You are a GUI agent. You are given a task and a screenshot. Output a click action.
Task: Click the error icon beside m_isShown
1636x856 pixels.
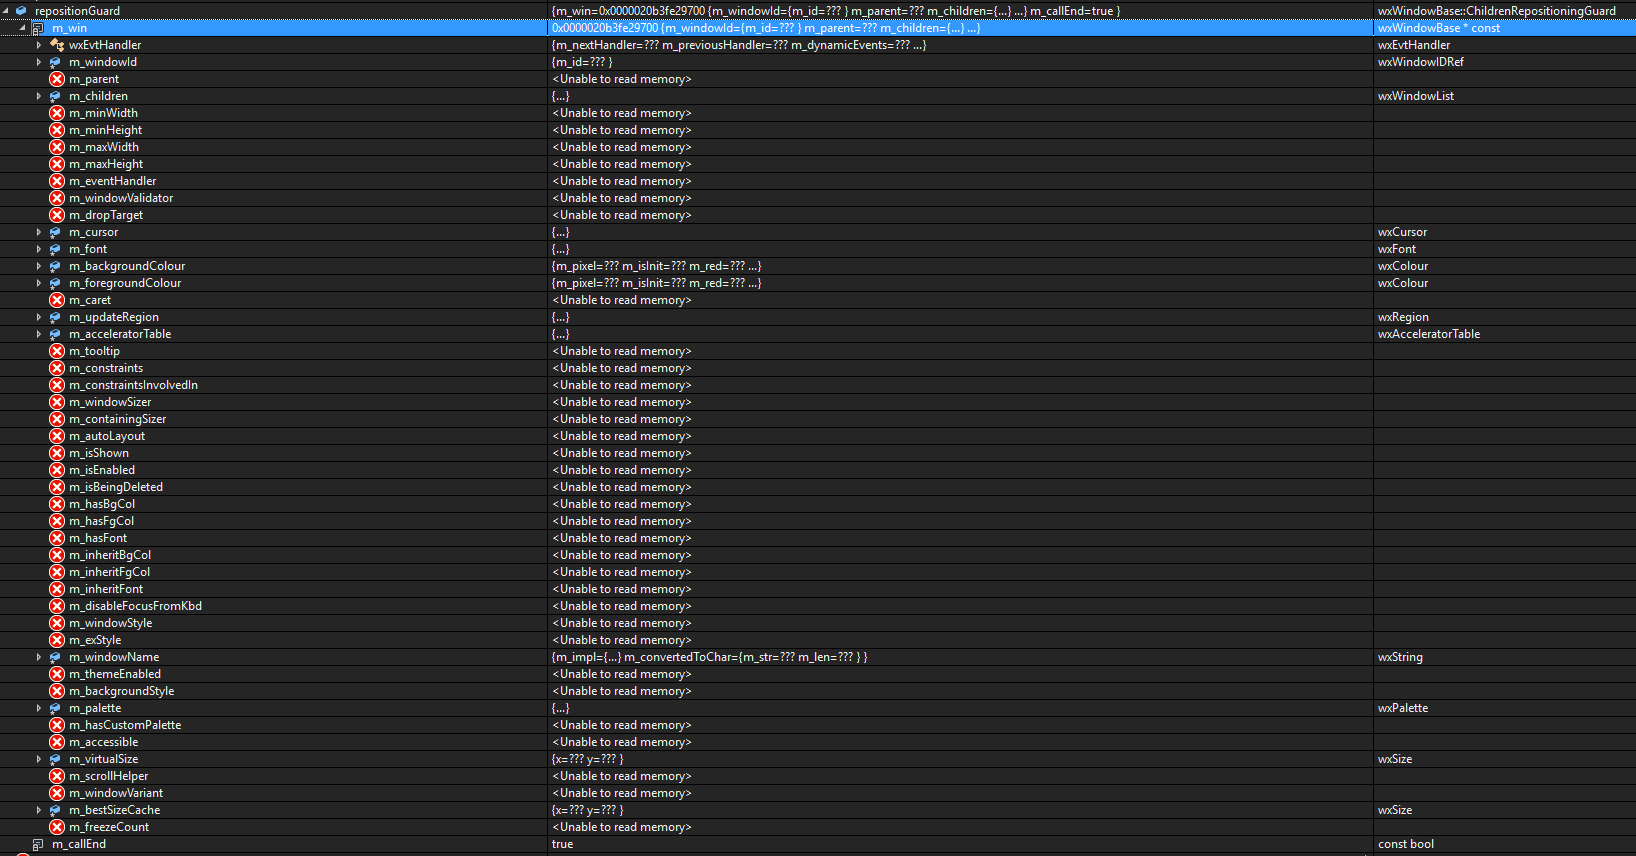pos(57,453)
